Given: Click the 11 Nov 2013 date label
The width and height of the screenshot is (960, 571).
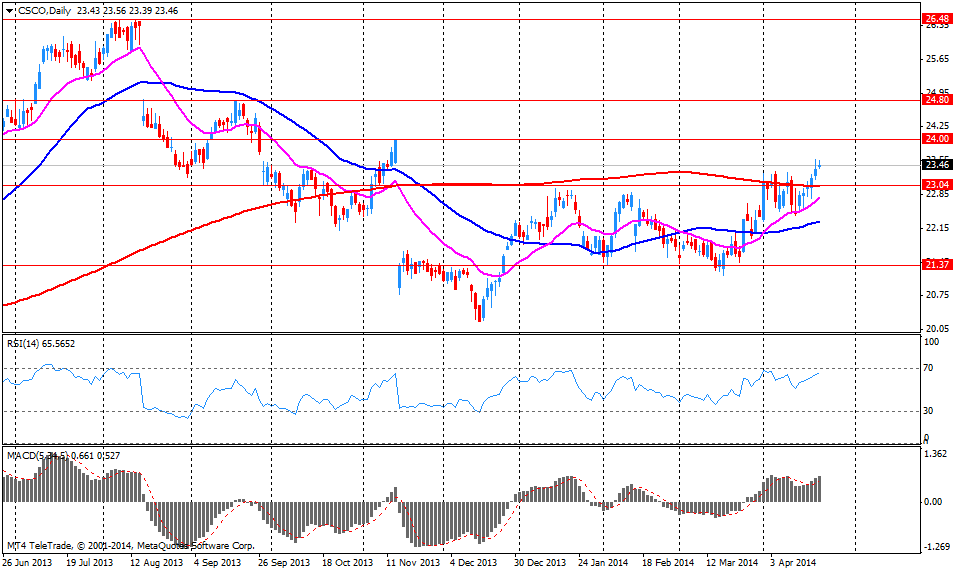Looking at the screenshot, I should (413, 562).
